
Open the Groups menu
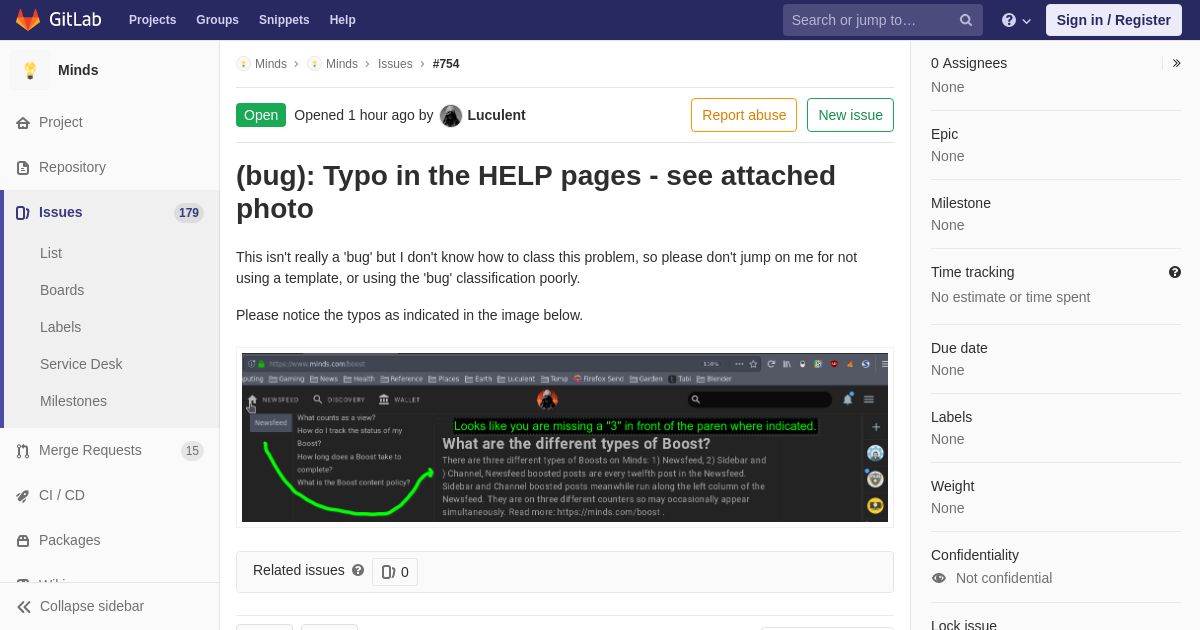[217, 20]
